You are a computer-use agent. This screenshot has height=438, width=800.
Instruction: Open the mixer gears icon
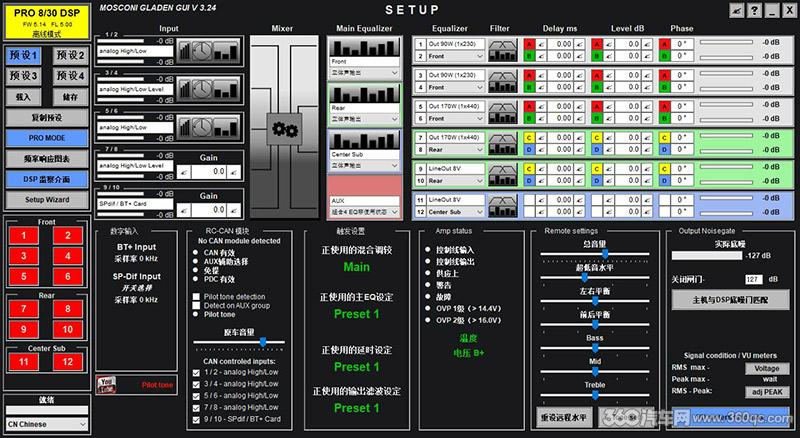click(x=284, y=129)
